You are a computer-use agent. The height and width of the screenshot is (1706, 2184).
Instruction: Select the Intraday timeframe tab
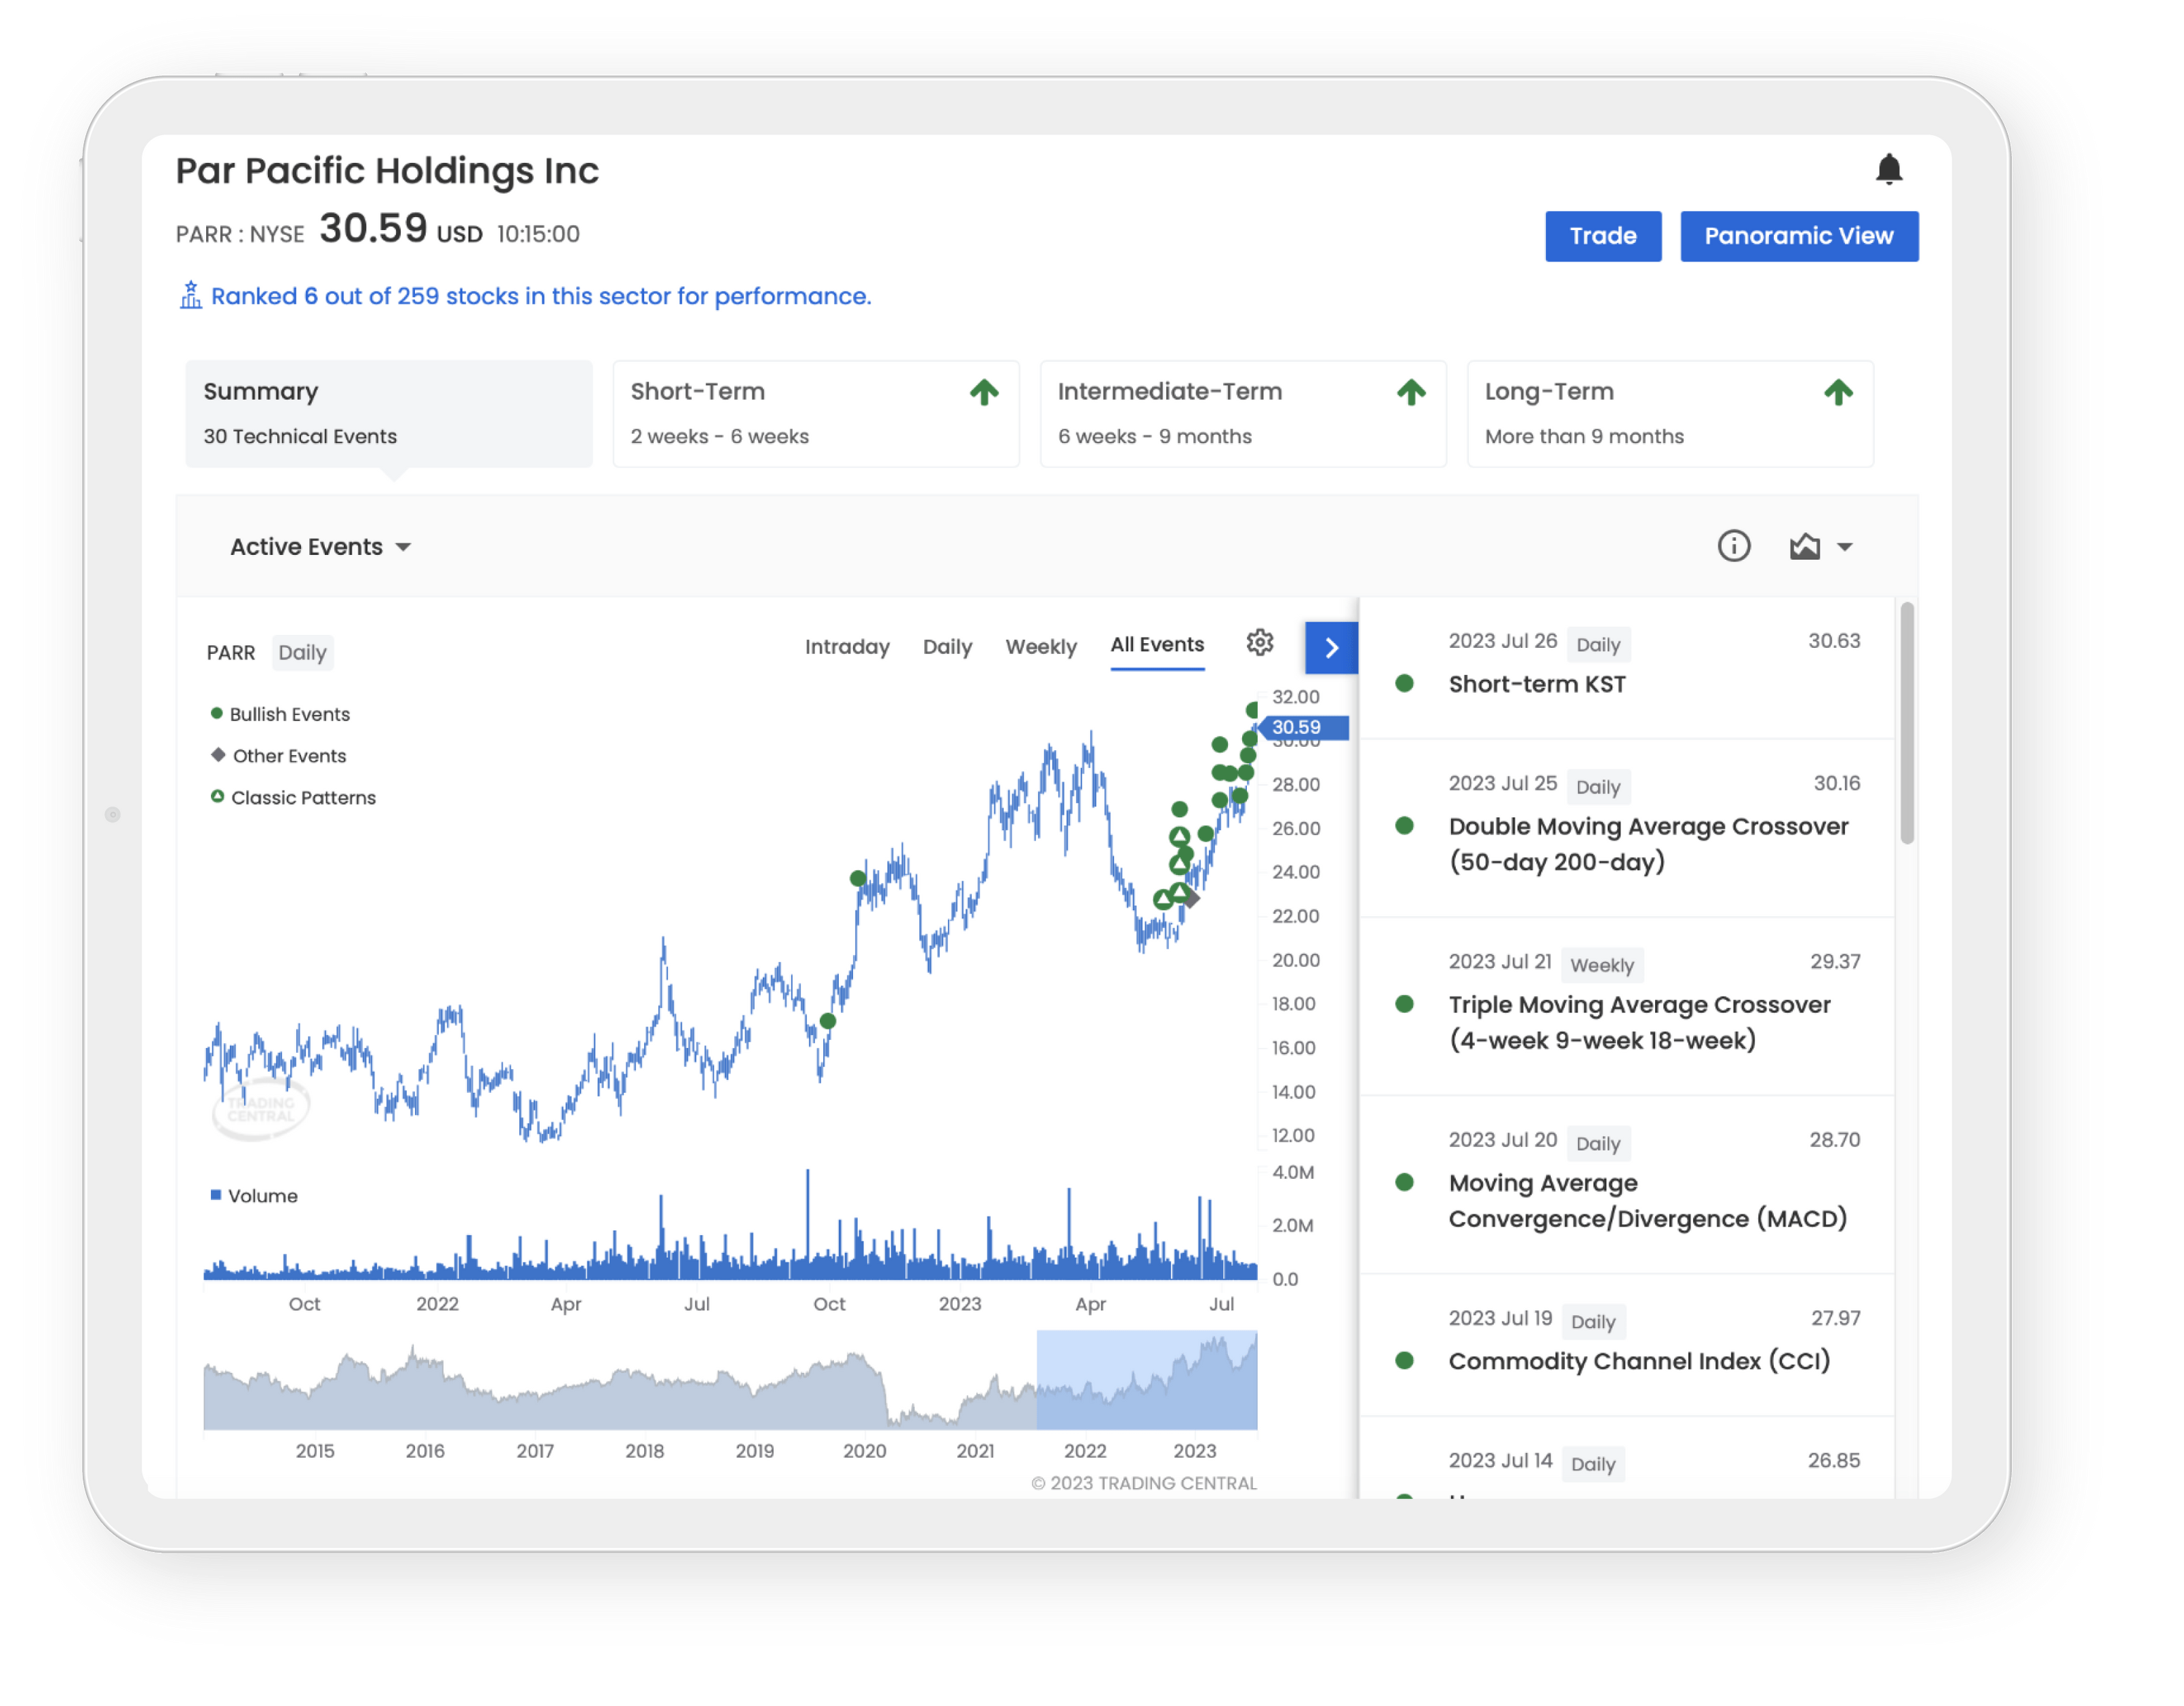847,647
